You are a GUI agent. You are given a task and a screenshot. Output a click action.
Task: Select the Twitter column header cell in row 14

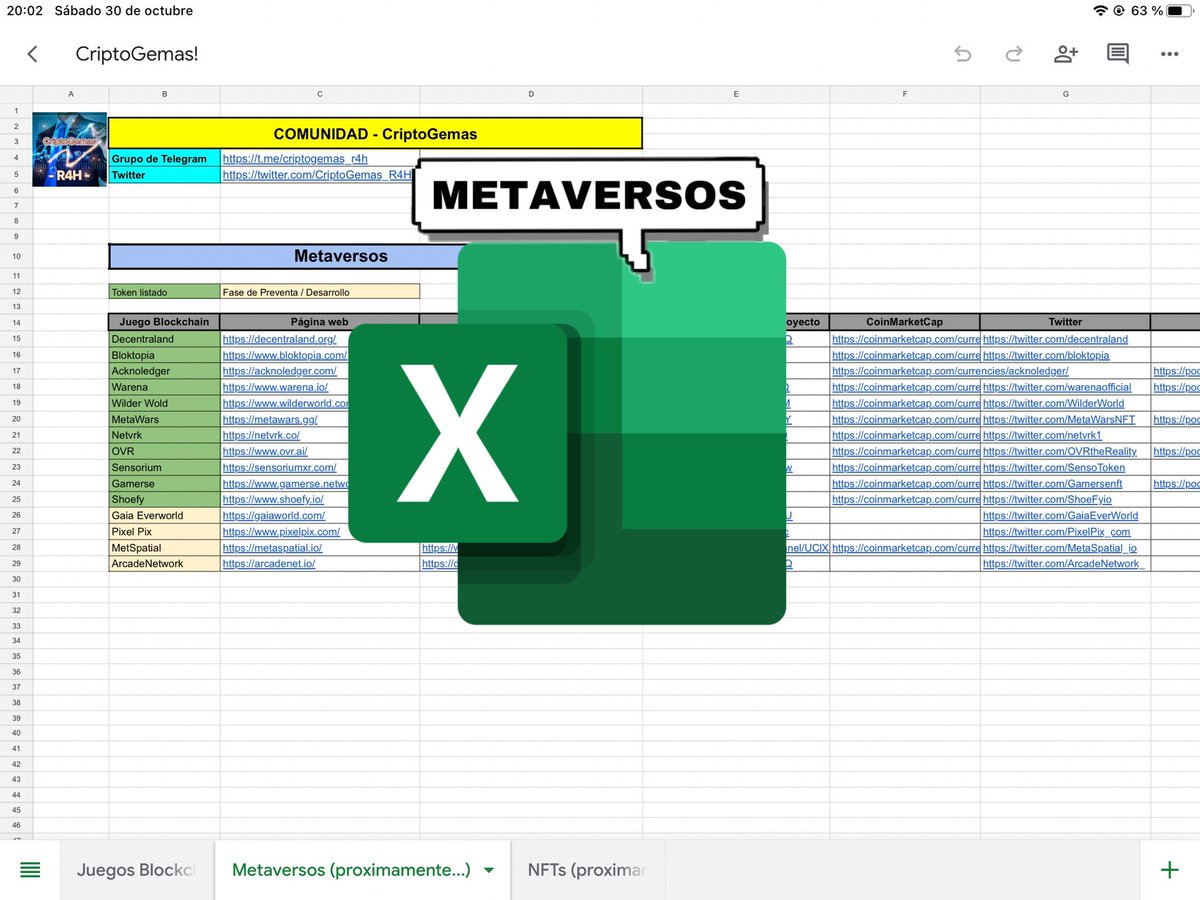1065,322
